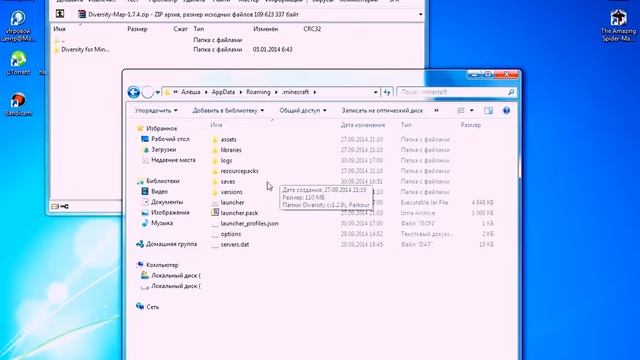Viewport: 640px width, 360px height.
Task: Click the search magnifier icon
Action: [x=511, y=92]
